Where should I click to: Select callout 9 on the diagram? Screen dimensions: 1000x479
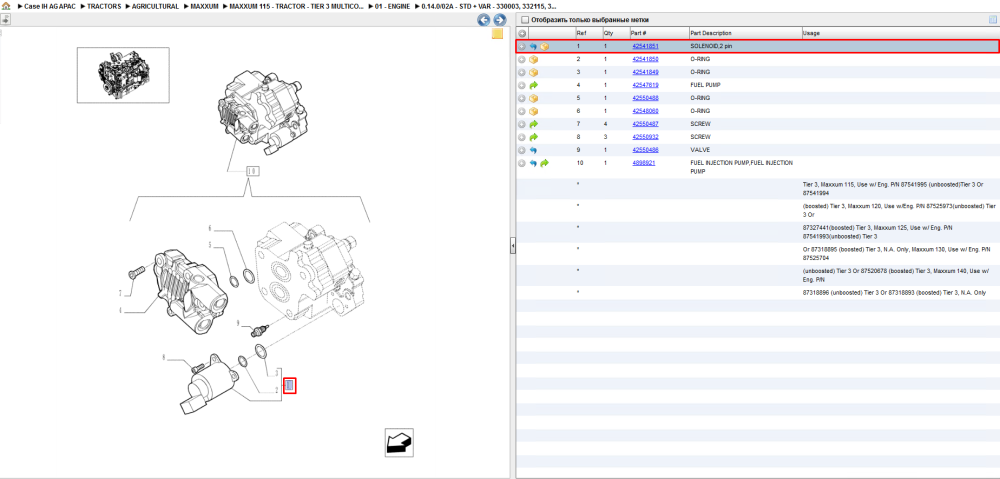coord(238,324)
